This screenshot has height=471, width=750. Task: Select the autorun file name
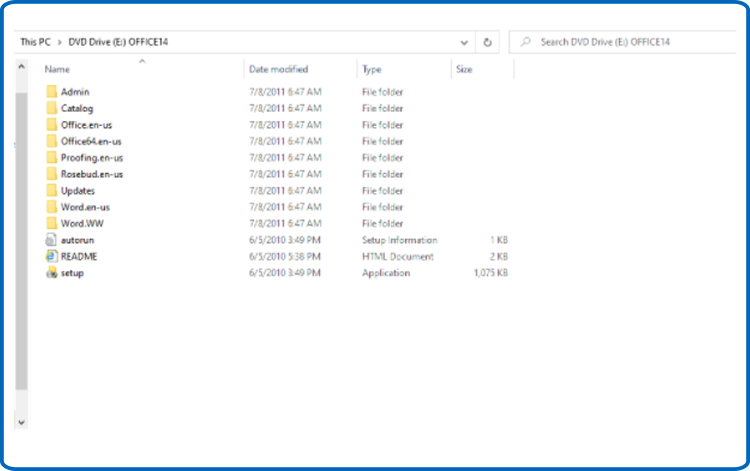(77, 240)
